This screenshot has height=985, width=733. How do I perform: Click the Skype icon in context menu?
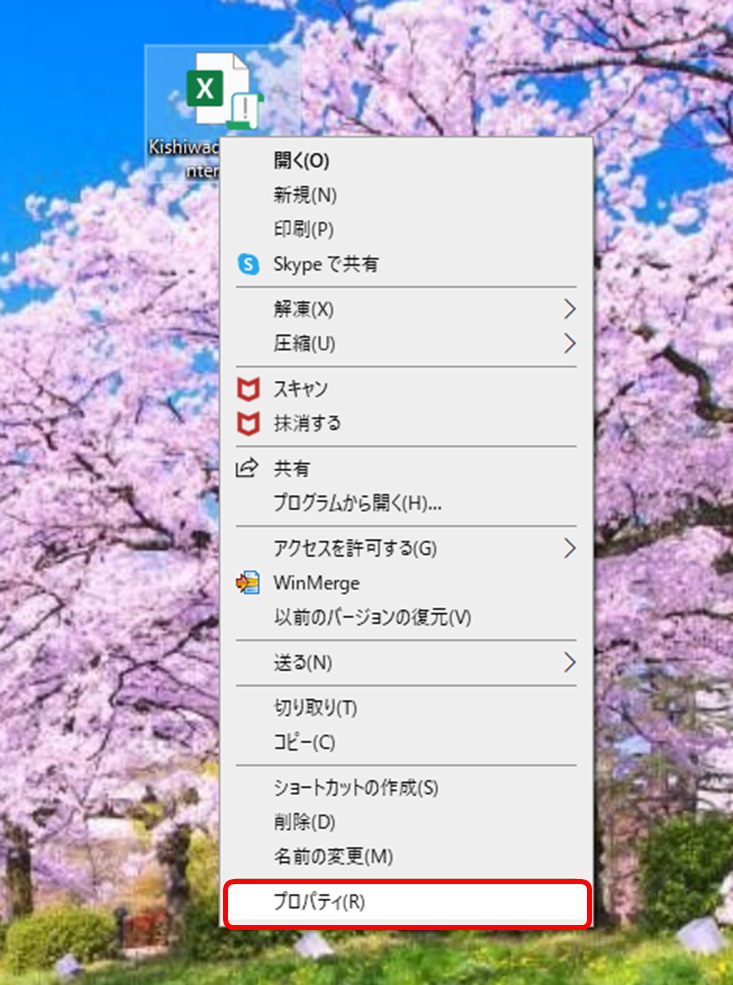[247, 265]
